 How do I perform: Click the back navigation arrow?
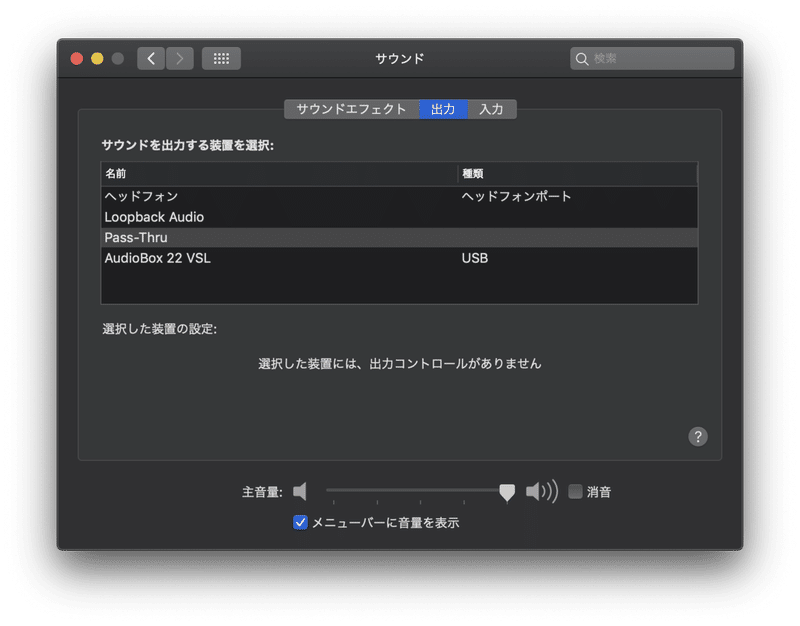(150, 58)
